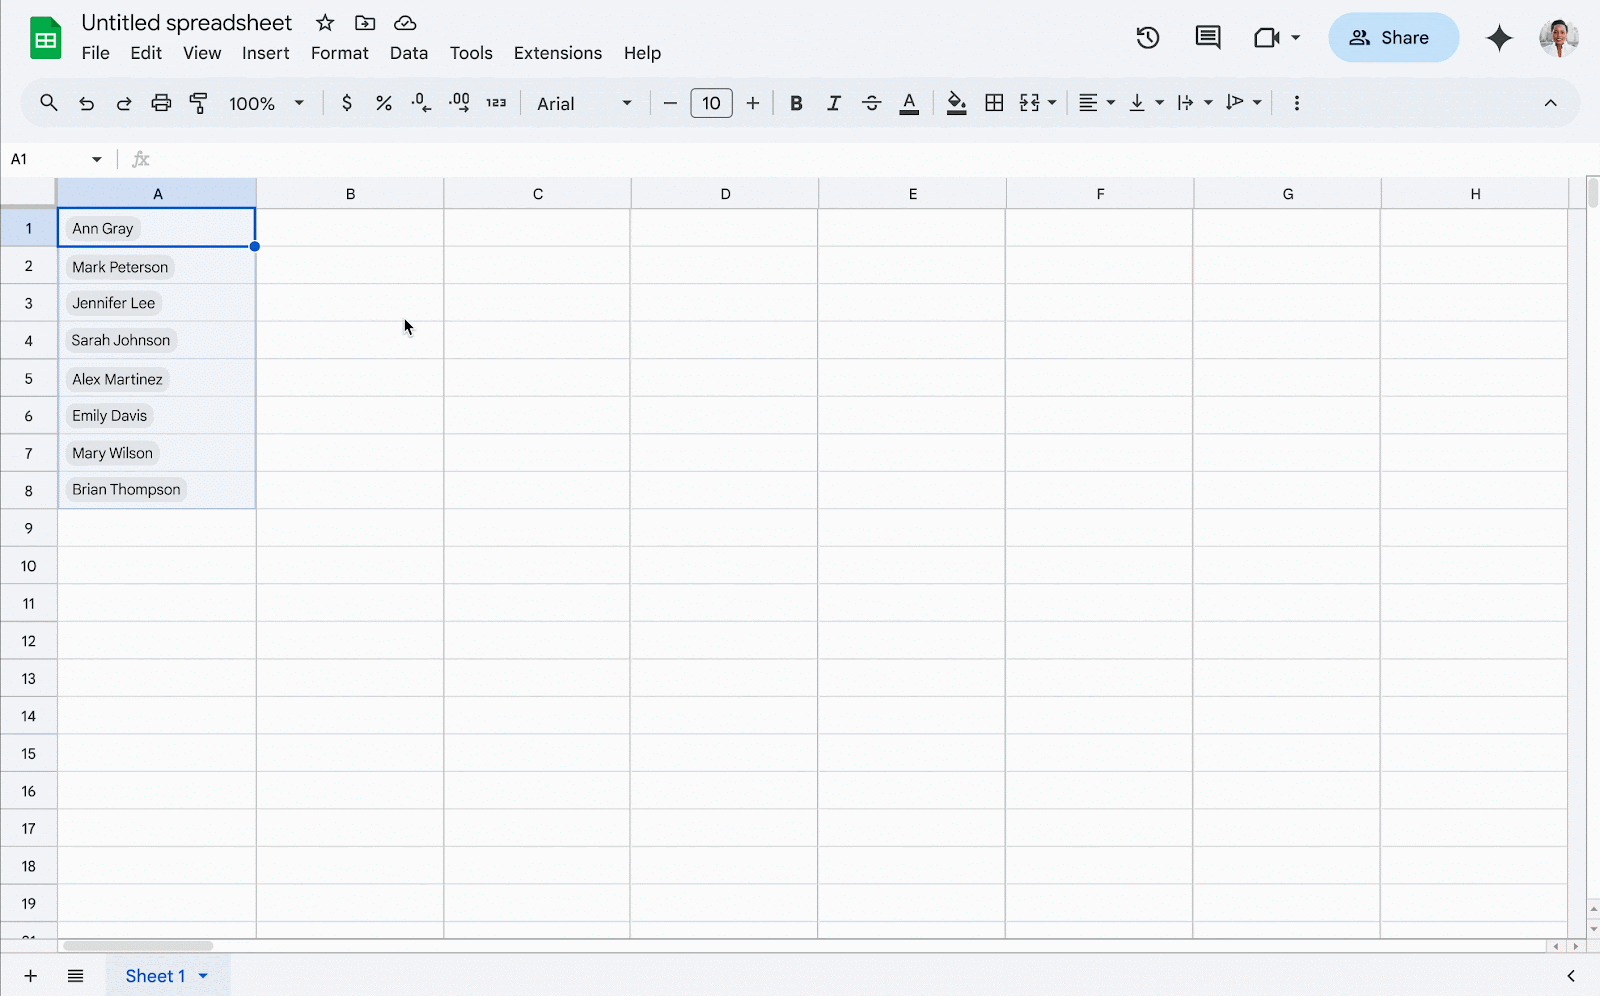
Task: Select column D header
Action: tap(725, 194)
